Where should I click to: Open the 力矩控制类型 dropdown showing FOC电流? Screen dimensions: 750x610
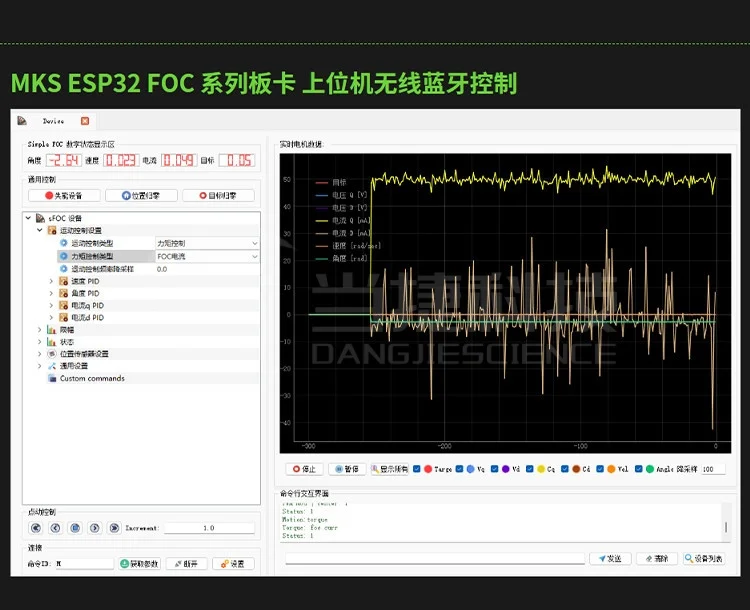click(207, 256)
